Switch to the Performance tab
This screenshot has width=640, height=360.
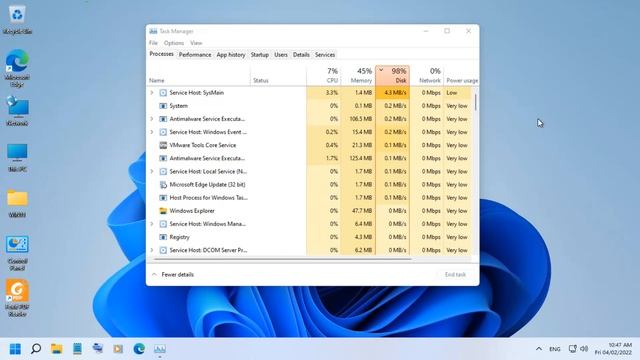195,55
